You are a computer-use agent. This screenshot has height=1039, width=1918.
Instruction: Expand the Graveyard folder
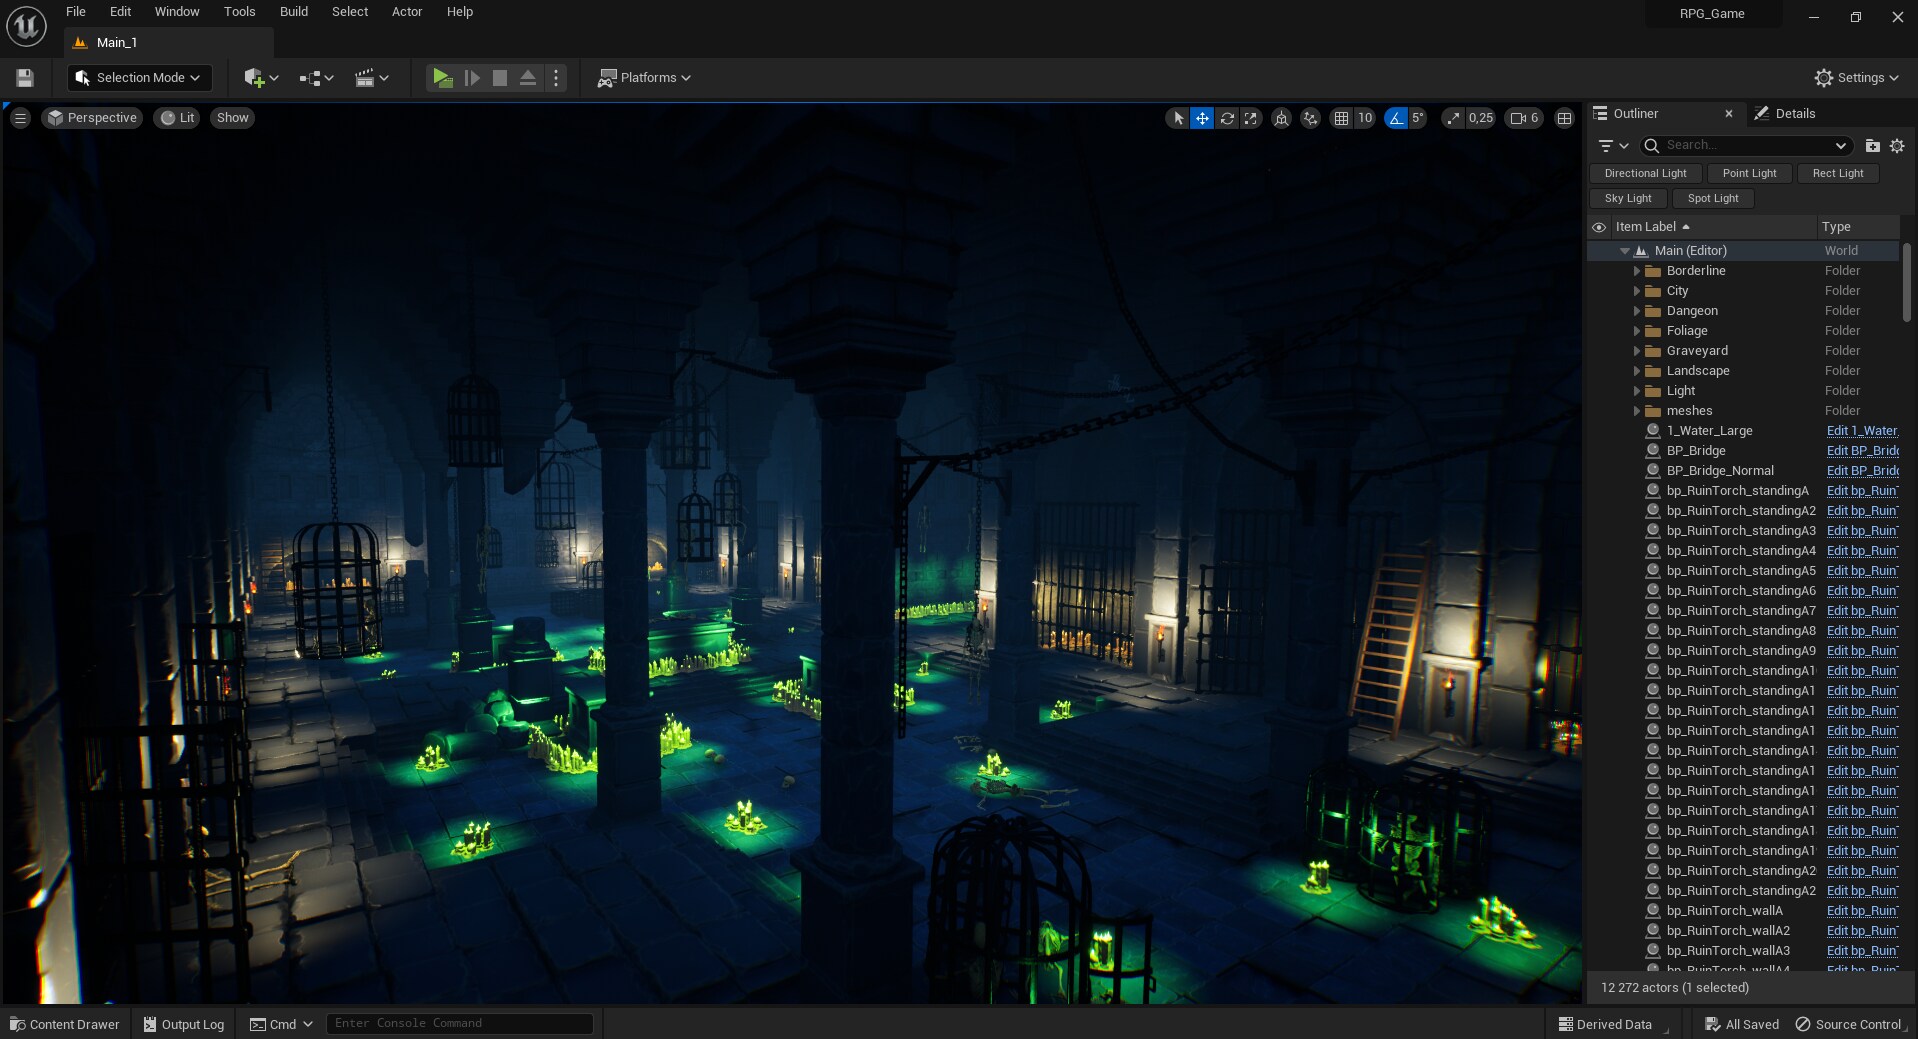pos(1637,351)
